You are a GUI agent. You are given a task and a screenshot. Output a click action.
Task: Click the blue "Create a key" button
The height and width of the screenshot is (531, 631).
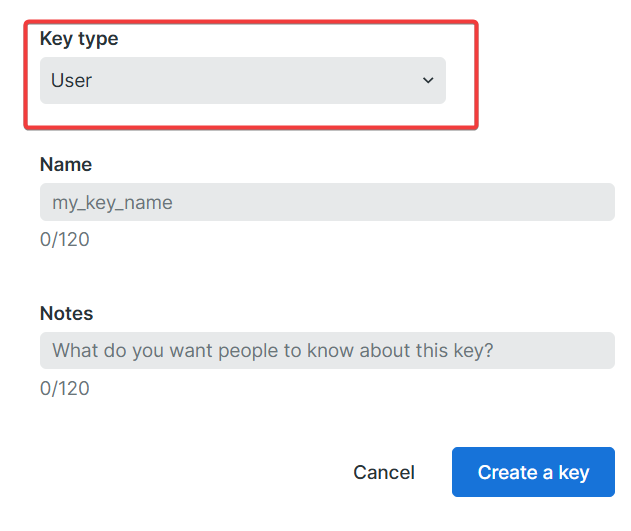point(533,472)
